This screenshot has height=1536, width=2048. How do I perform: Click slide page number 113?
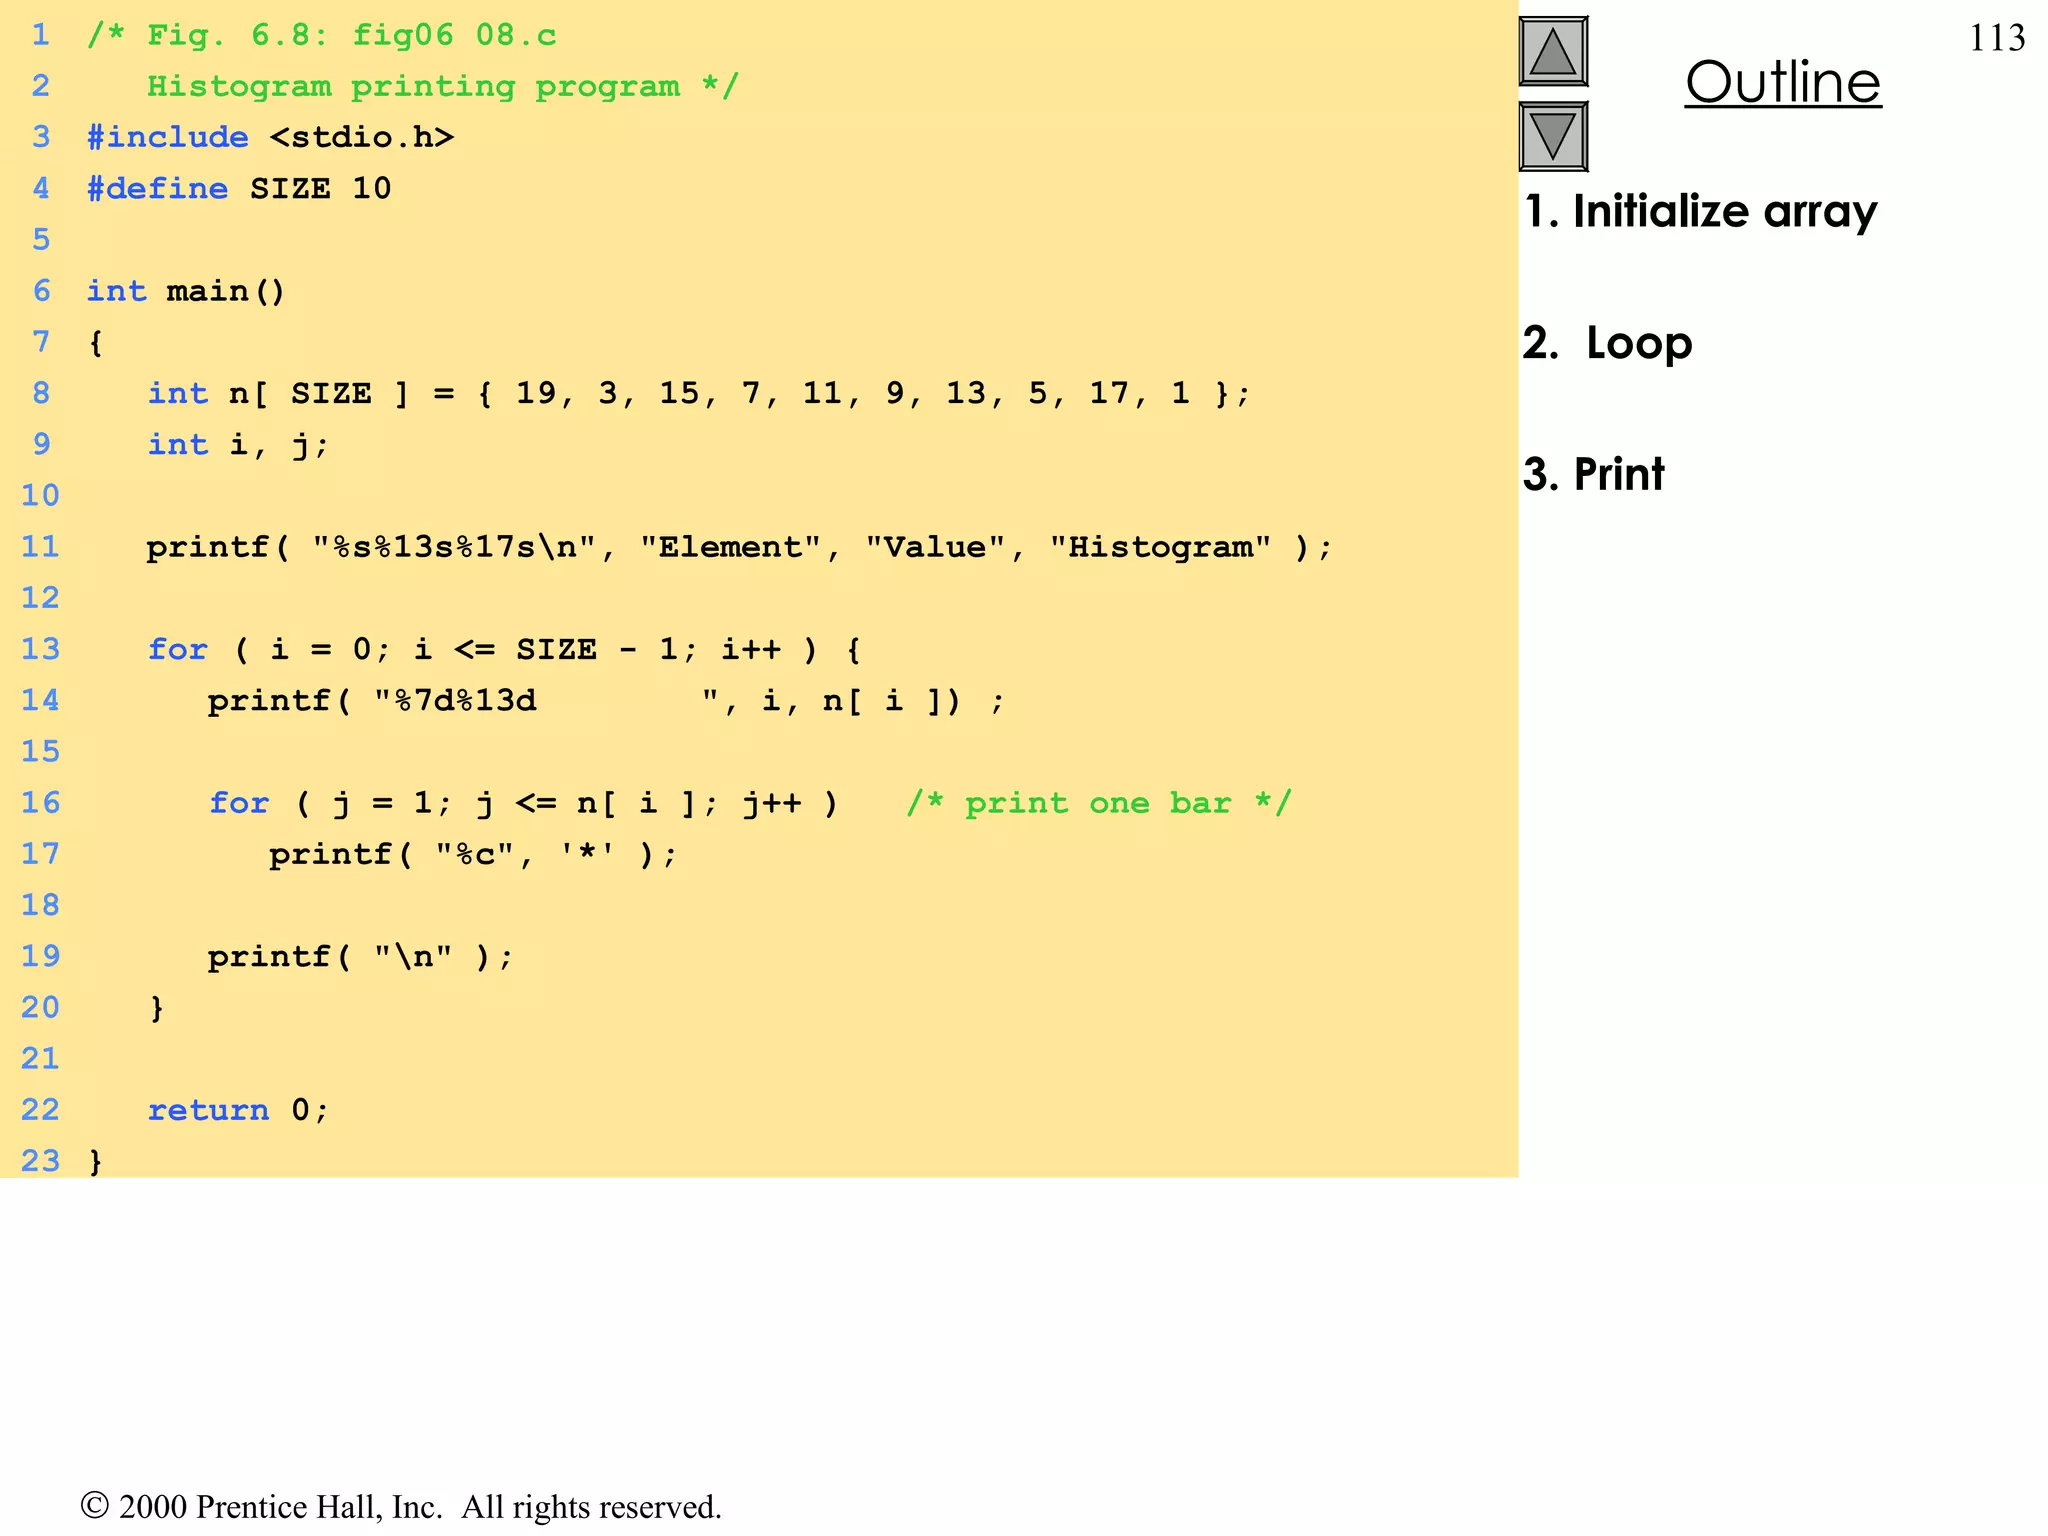pos(1997,38)
